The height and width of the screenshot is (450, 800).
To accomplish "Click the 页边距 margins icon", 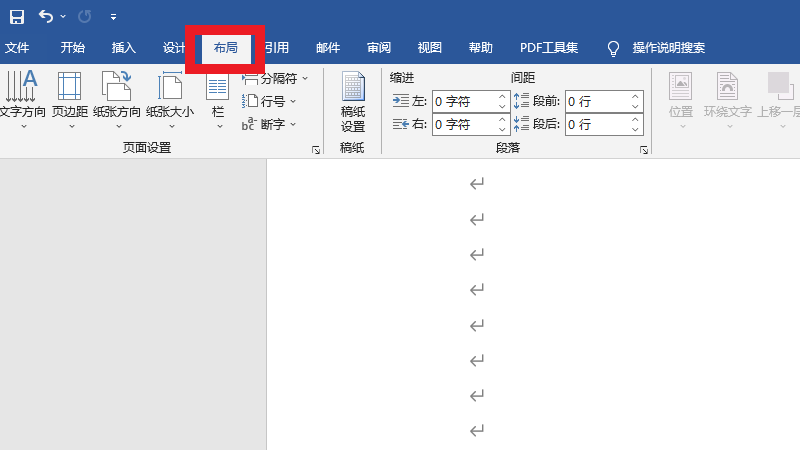I will [69, 86].
